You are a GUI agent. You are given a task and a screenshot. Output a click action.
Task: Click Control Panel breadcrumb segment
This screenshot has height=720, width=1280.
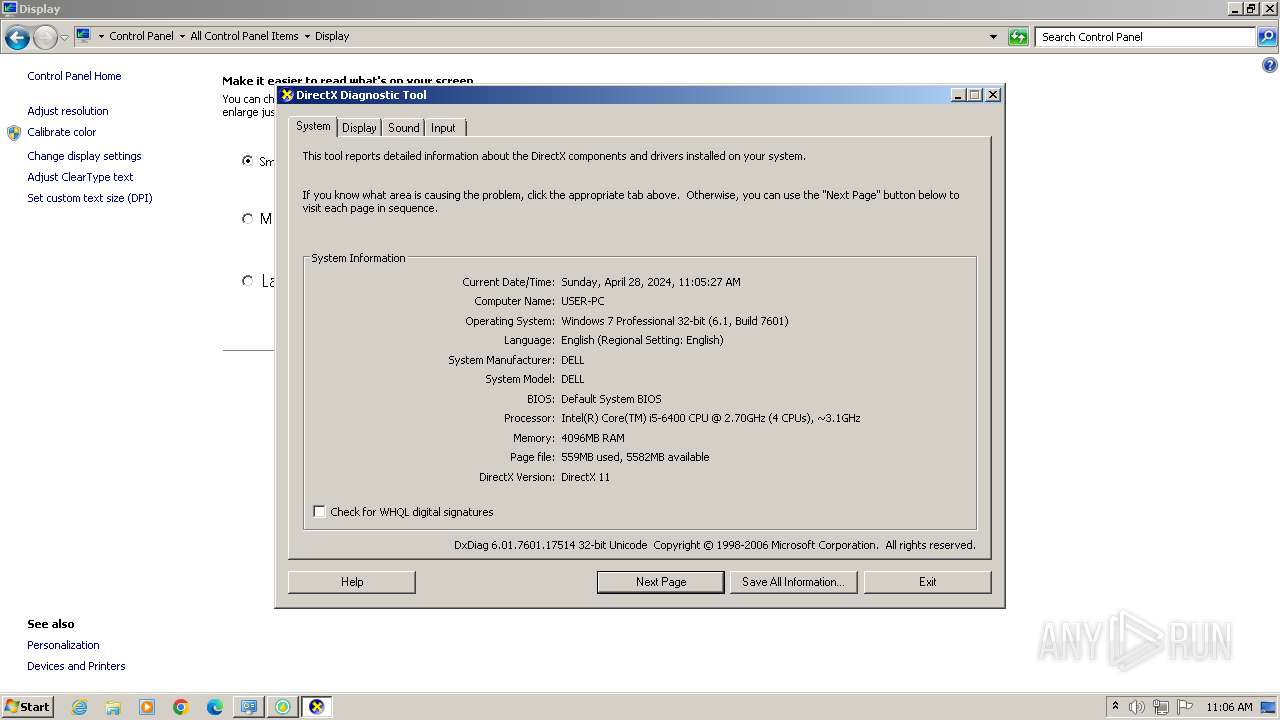(141, 36)
